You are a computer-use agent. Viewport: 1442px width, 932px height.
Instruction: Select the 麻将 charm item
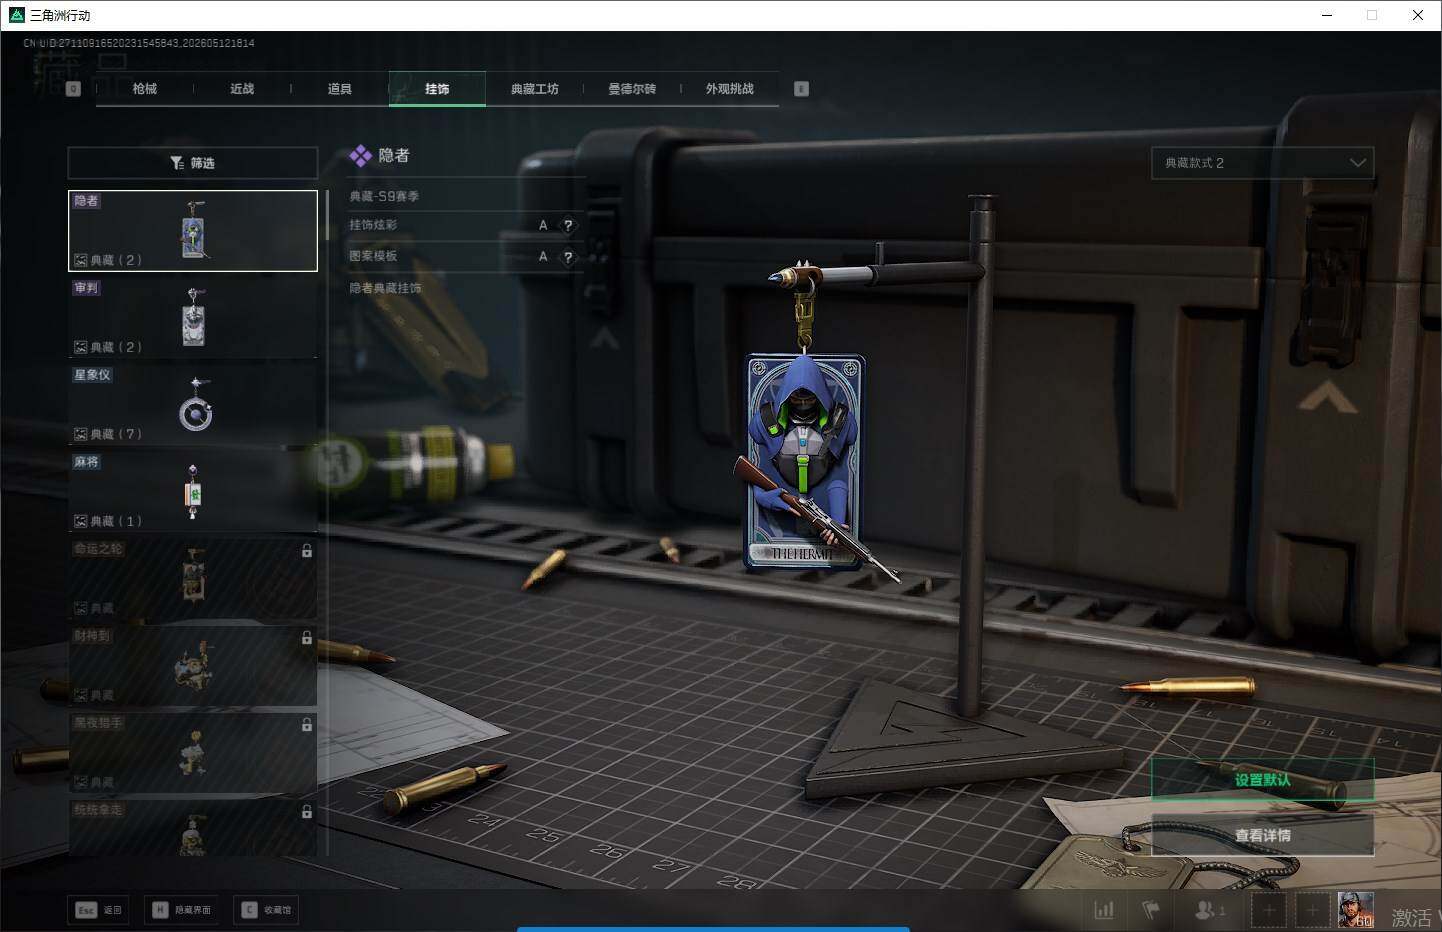193,492
